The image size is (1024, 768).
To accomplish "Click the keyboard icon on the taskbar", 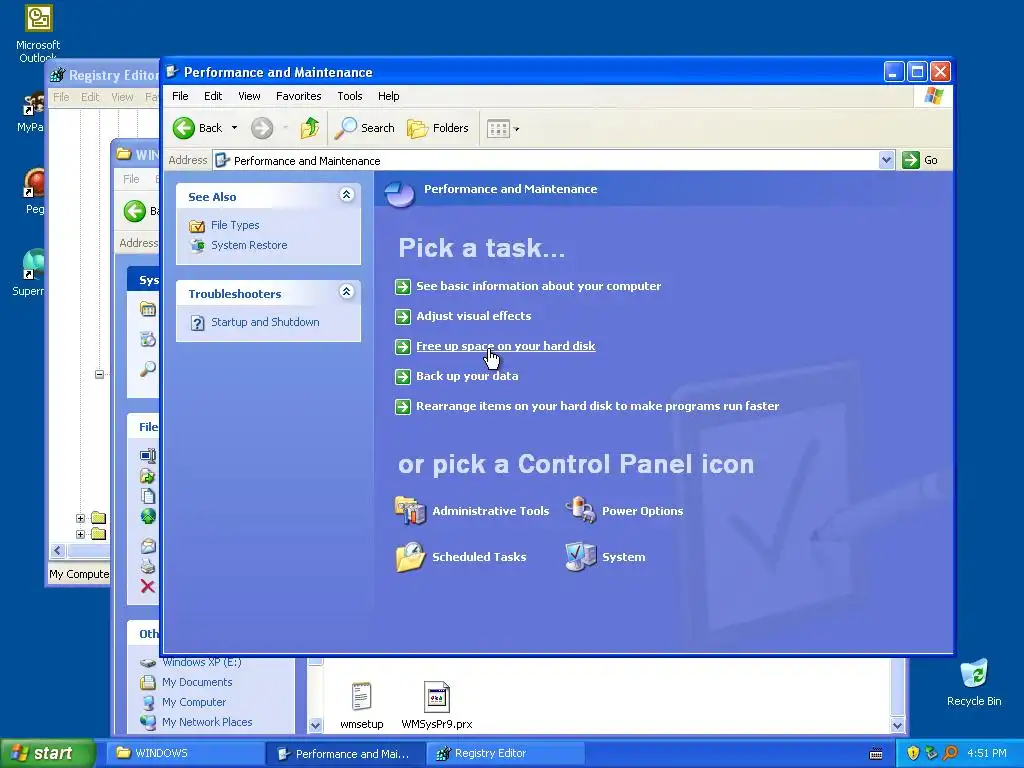I will (876, 754).
